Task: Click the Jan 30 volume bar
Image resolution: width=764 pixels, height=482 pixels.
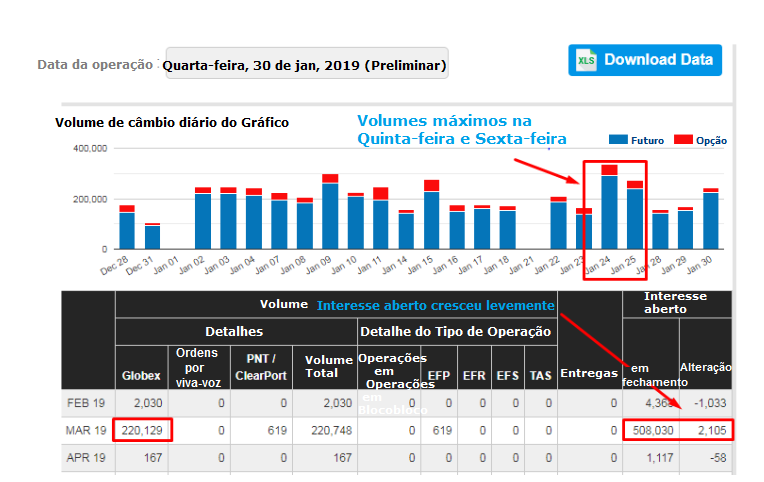Action: (x=711, y=220)
